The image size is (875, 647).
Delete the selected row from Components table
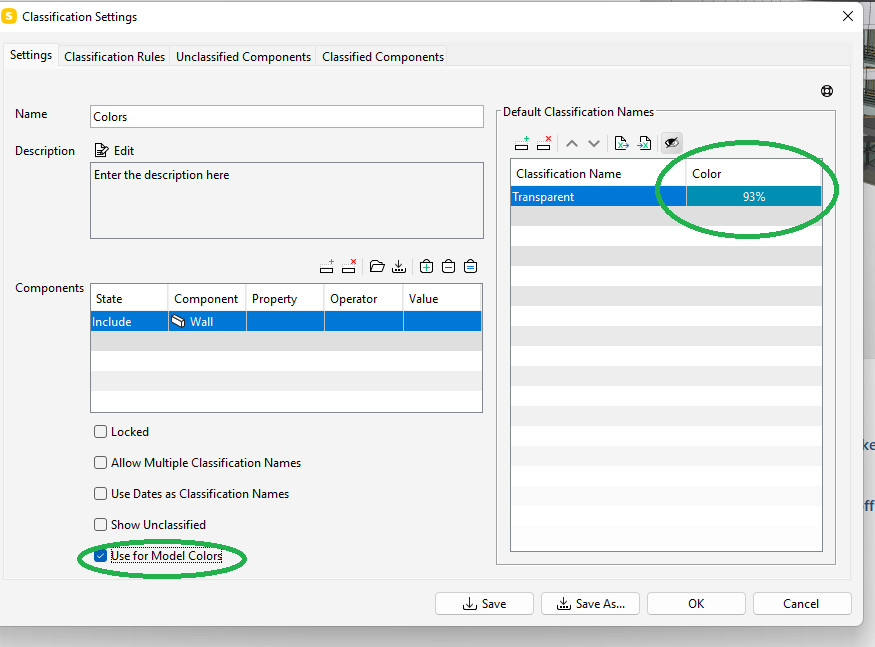[x=349, y=266]
